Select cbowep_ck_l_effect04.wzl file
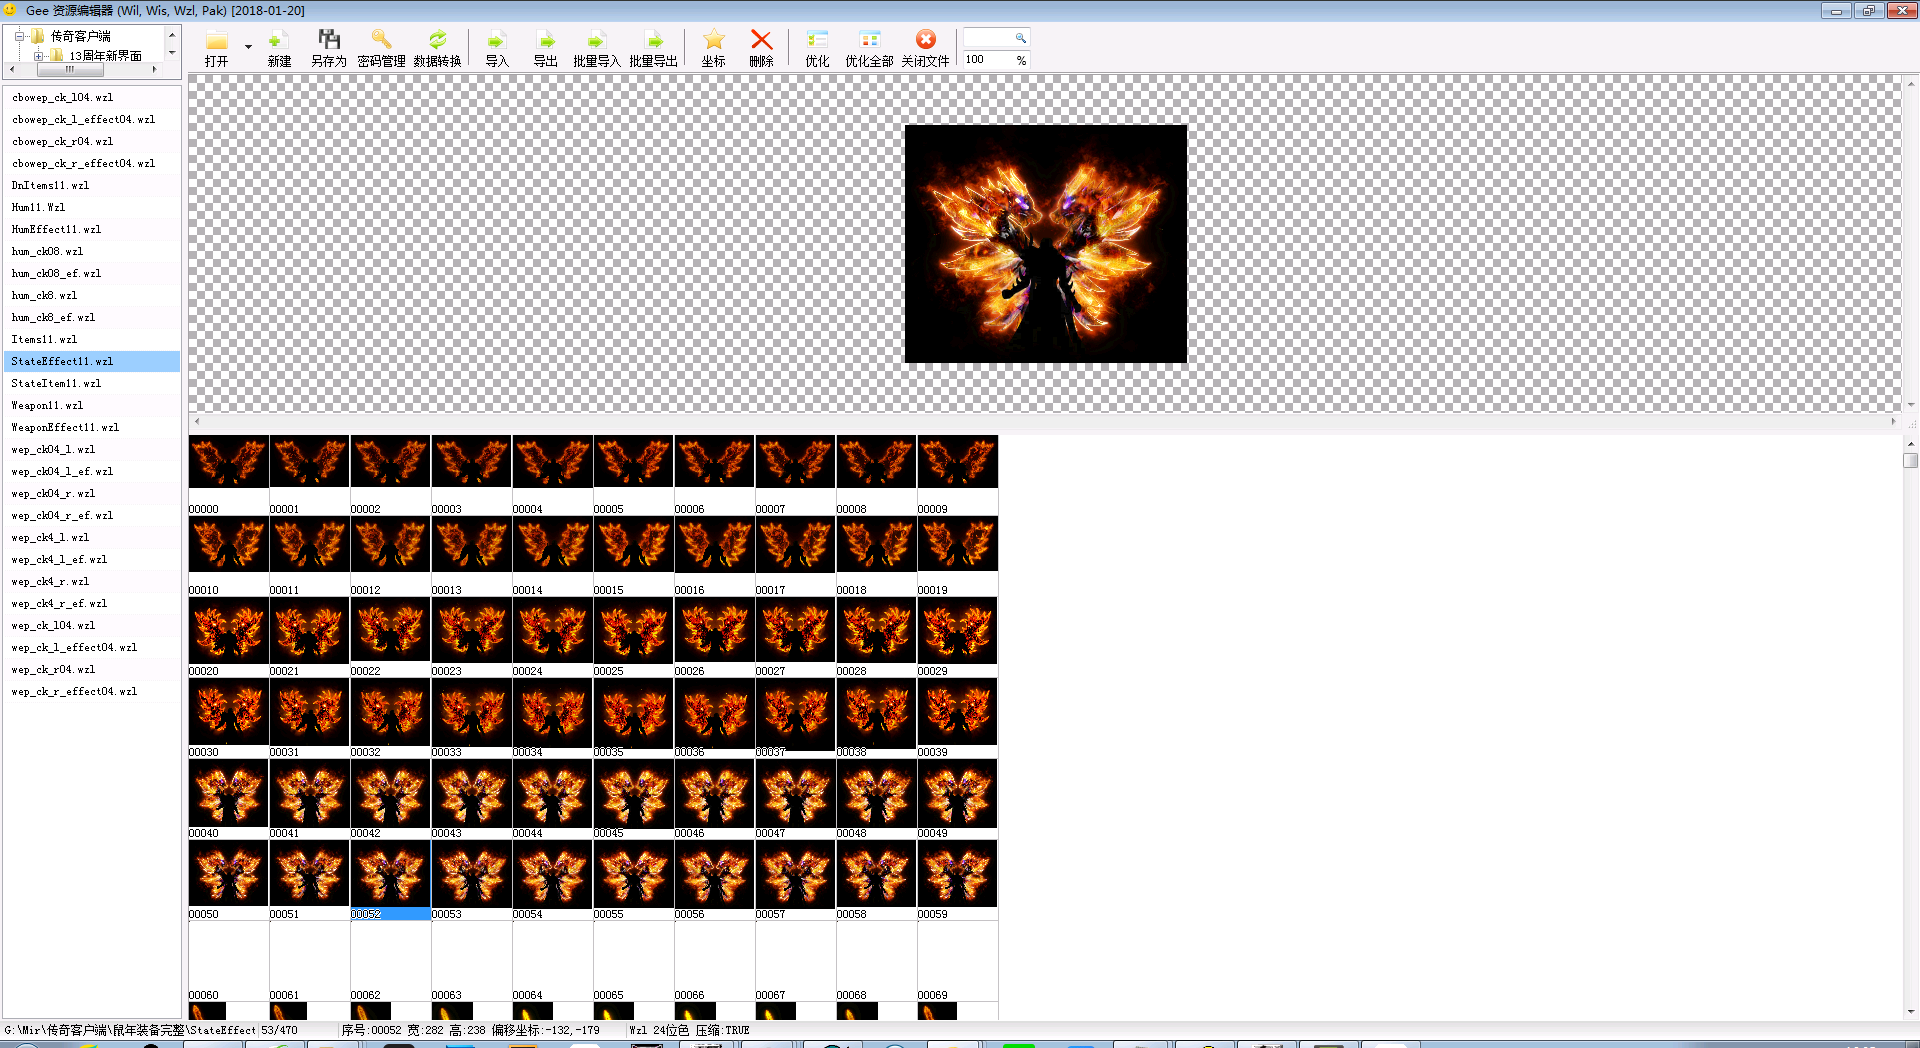Image resolution: width=1920 pixels, height=1048 pixels. point(92,120)
